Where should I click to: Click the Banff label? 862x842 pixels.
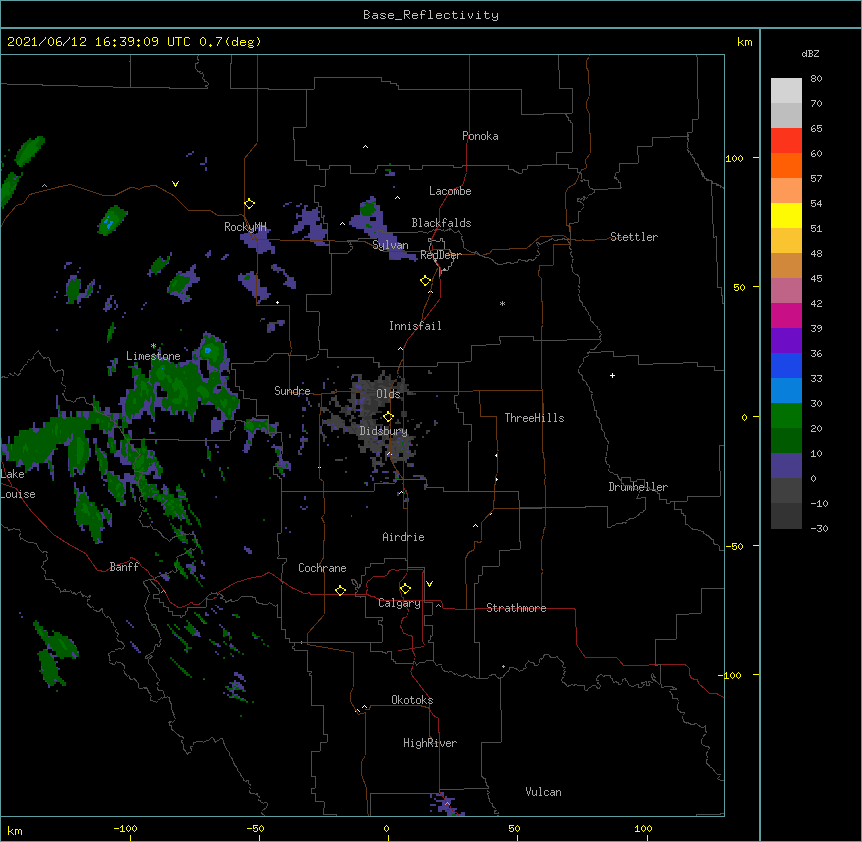pyautogui.click(x=124, y=567)
